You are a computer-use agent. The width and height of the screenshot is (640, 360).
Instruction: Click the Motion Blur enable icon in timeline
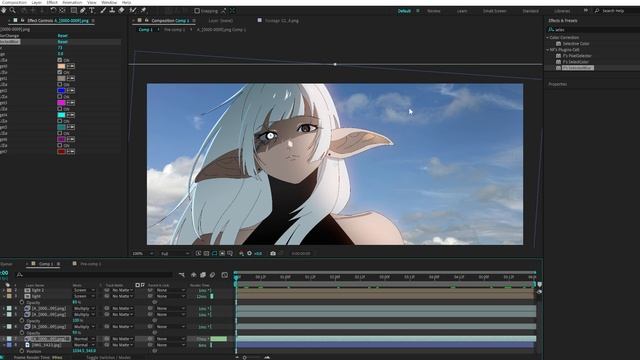coord(212,275)
